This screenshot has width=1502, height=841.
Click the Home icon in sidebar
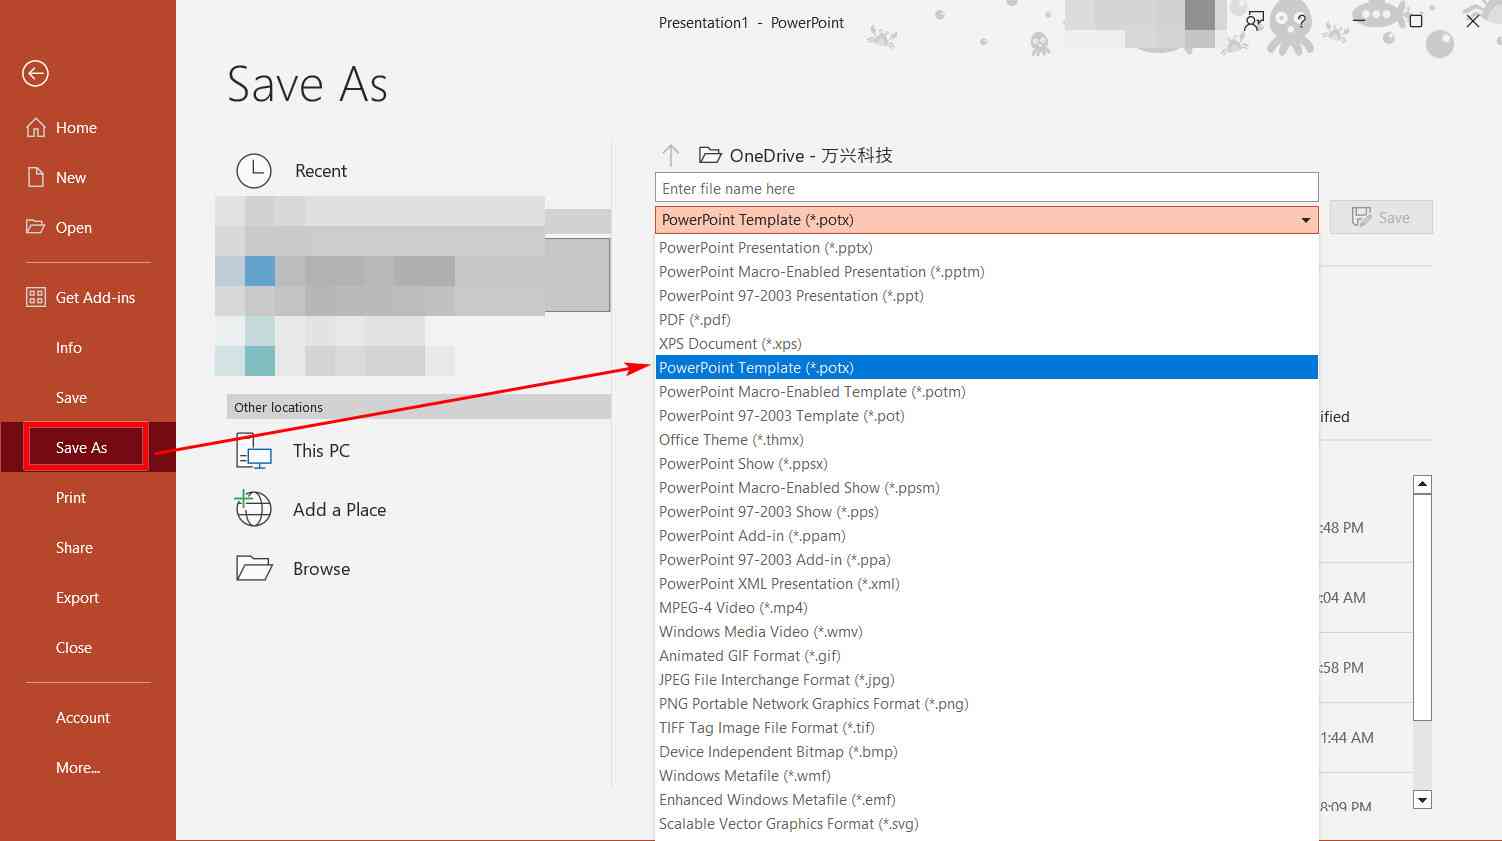(36, 127)
